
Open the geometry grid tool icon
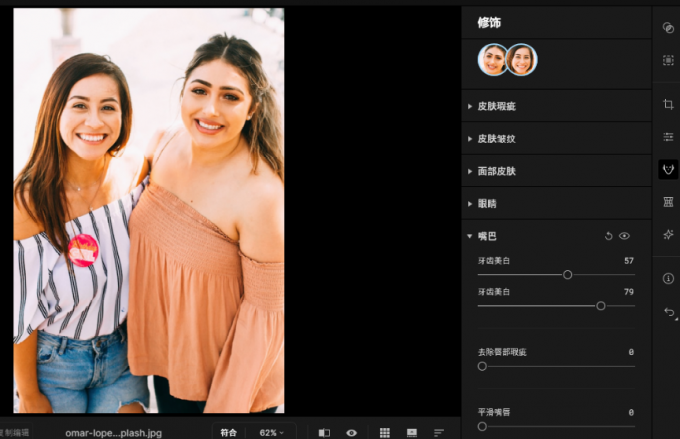click(x=668, y=202)
